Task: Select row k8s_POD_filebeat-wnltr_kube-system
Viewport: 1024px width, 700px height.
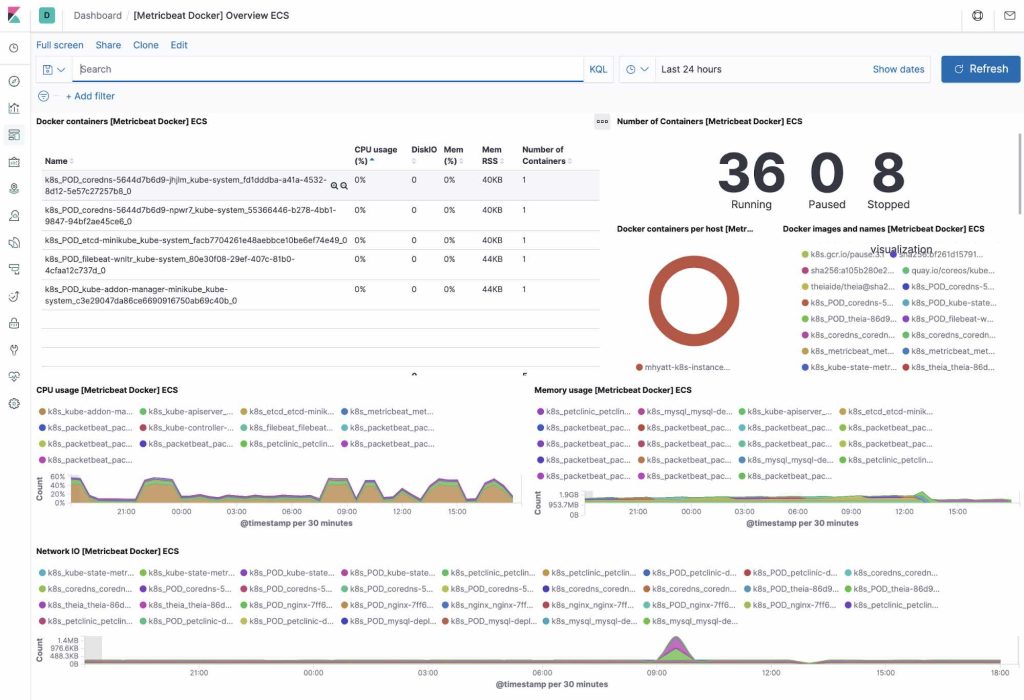Action: click(321, 264)
